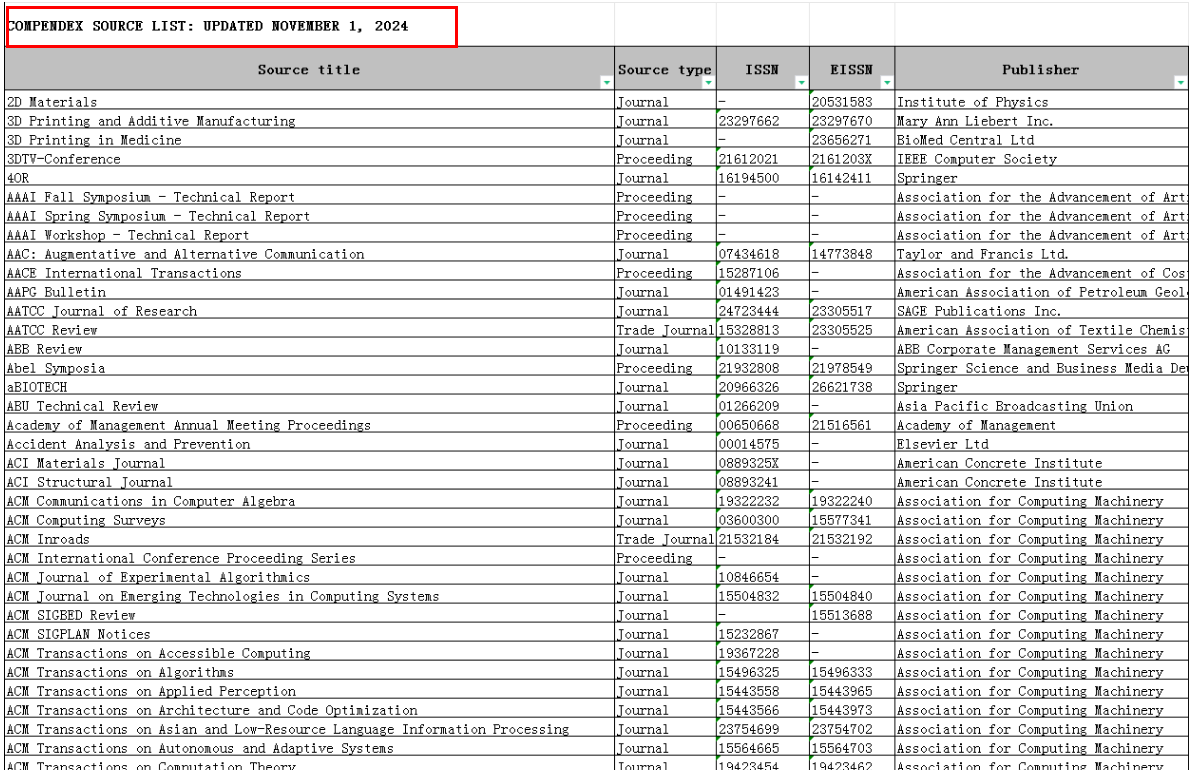Select 'ACM Transactions on Applied Perception'
The width and height of the screenshot is (1193, 770).
coord(310,691)
